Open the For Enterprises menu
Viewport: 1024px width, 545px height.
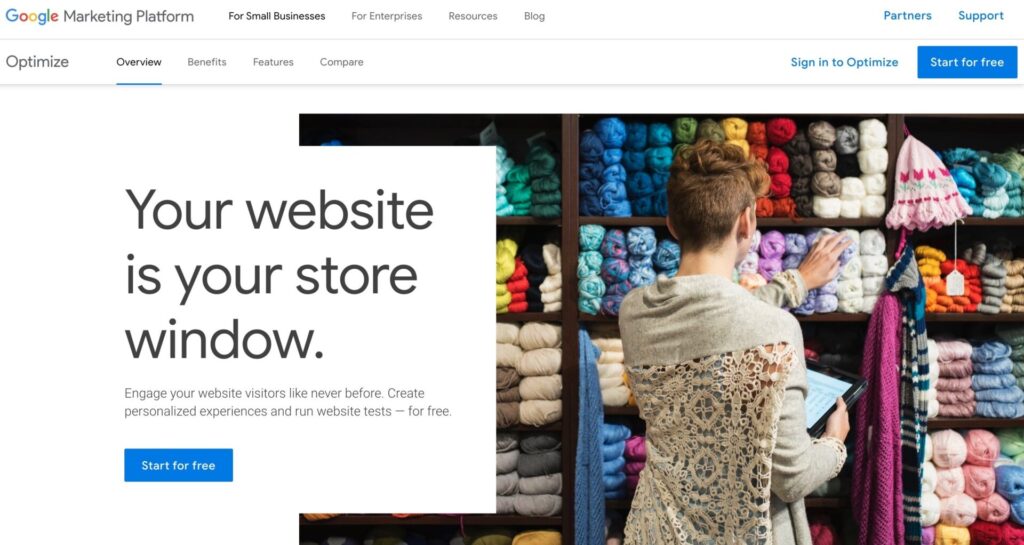[387, 16]
